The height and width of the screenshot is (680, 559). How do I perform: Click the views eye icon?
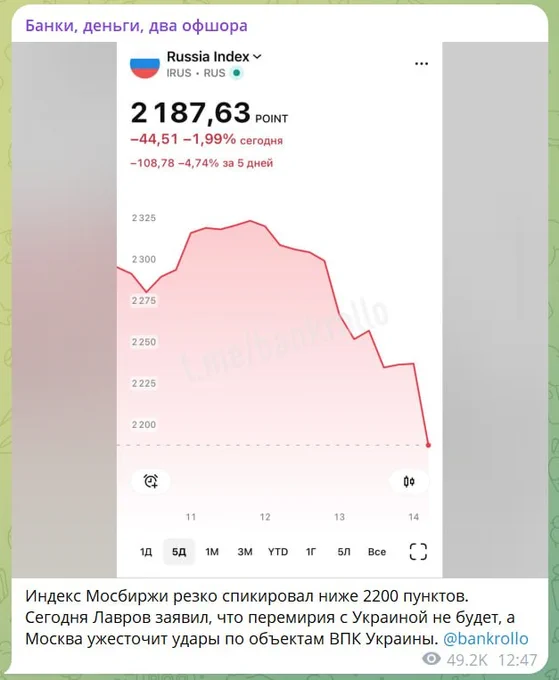431,660
